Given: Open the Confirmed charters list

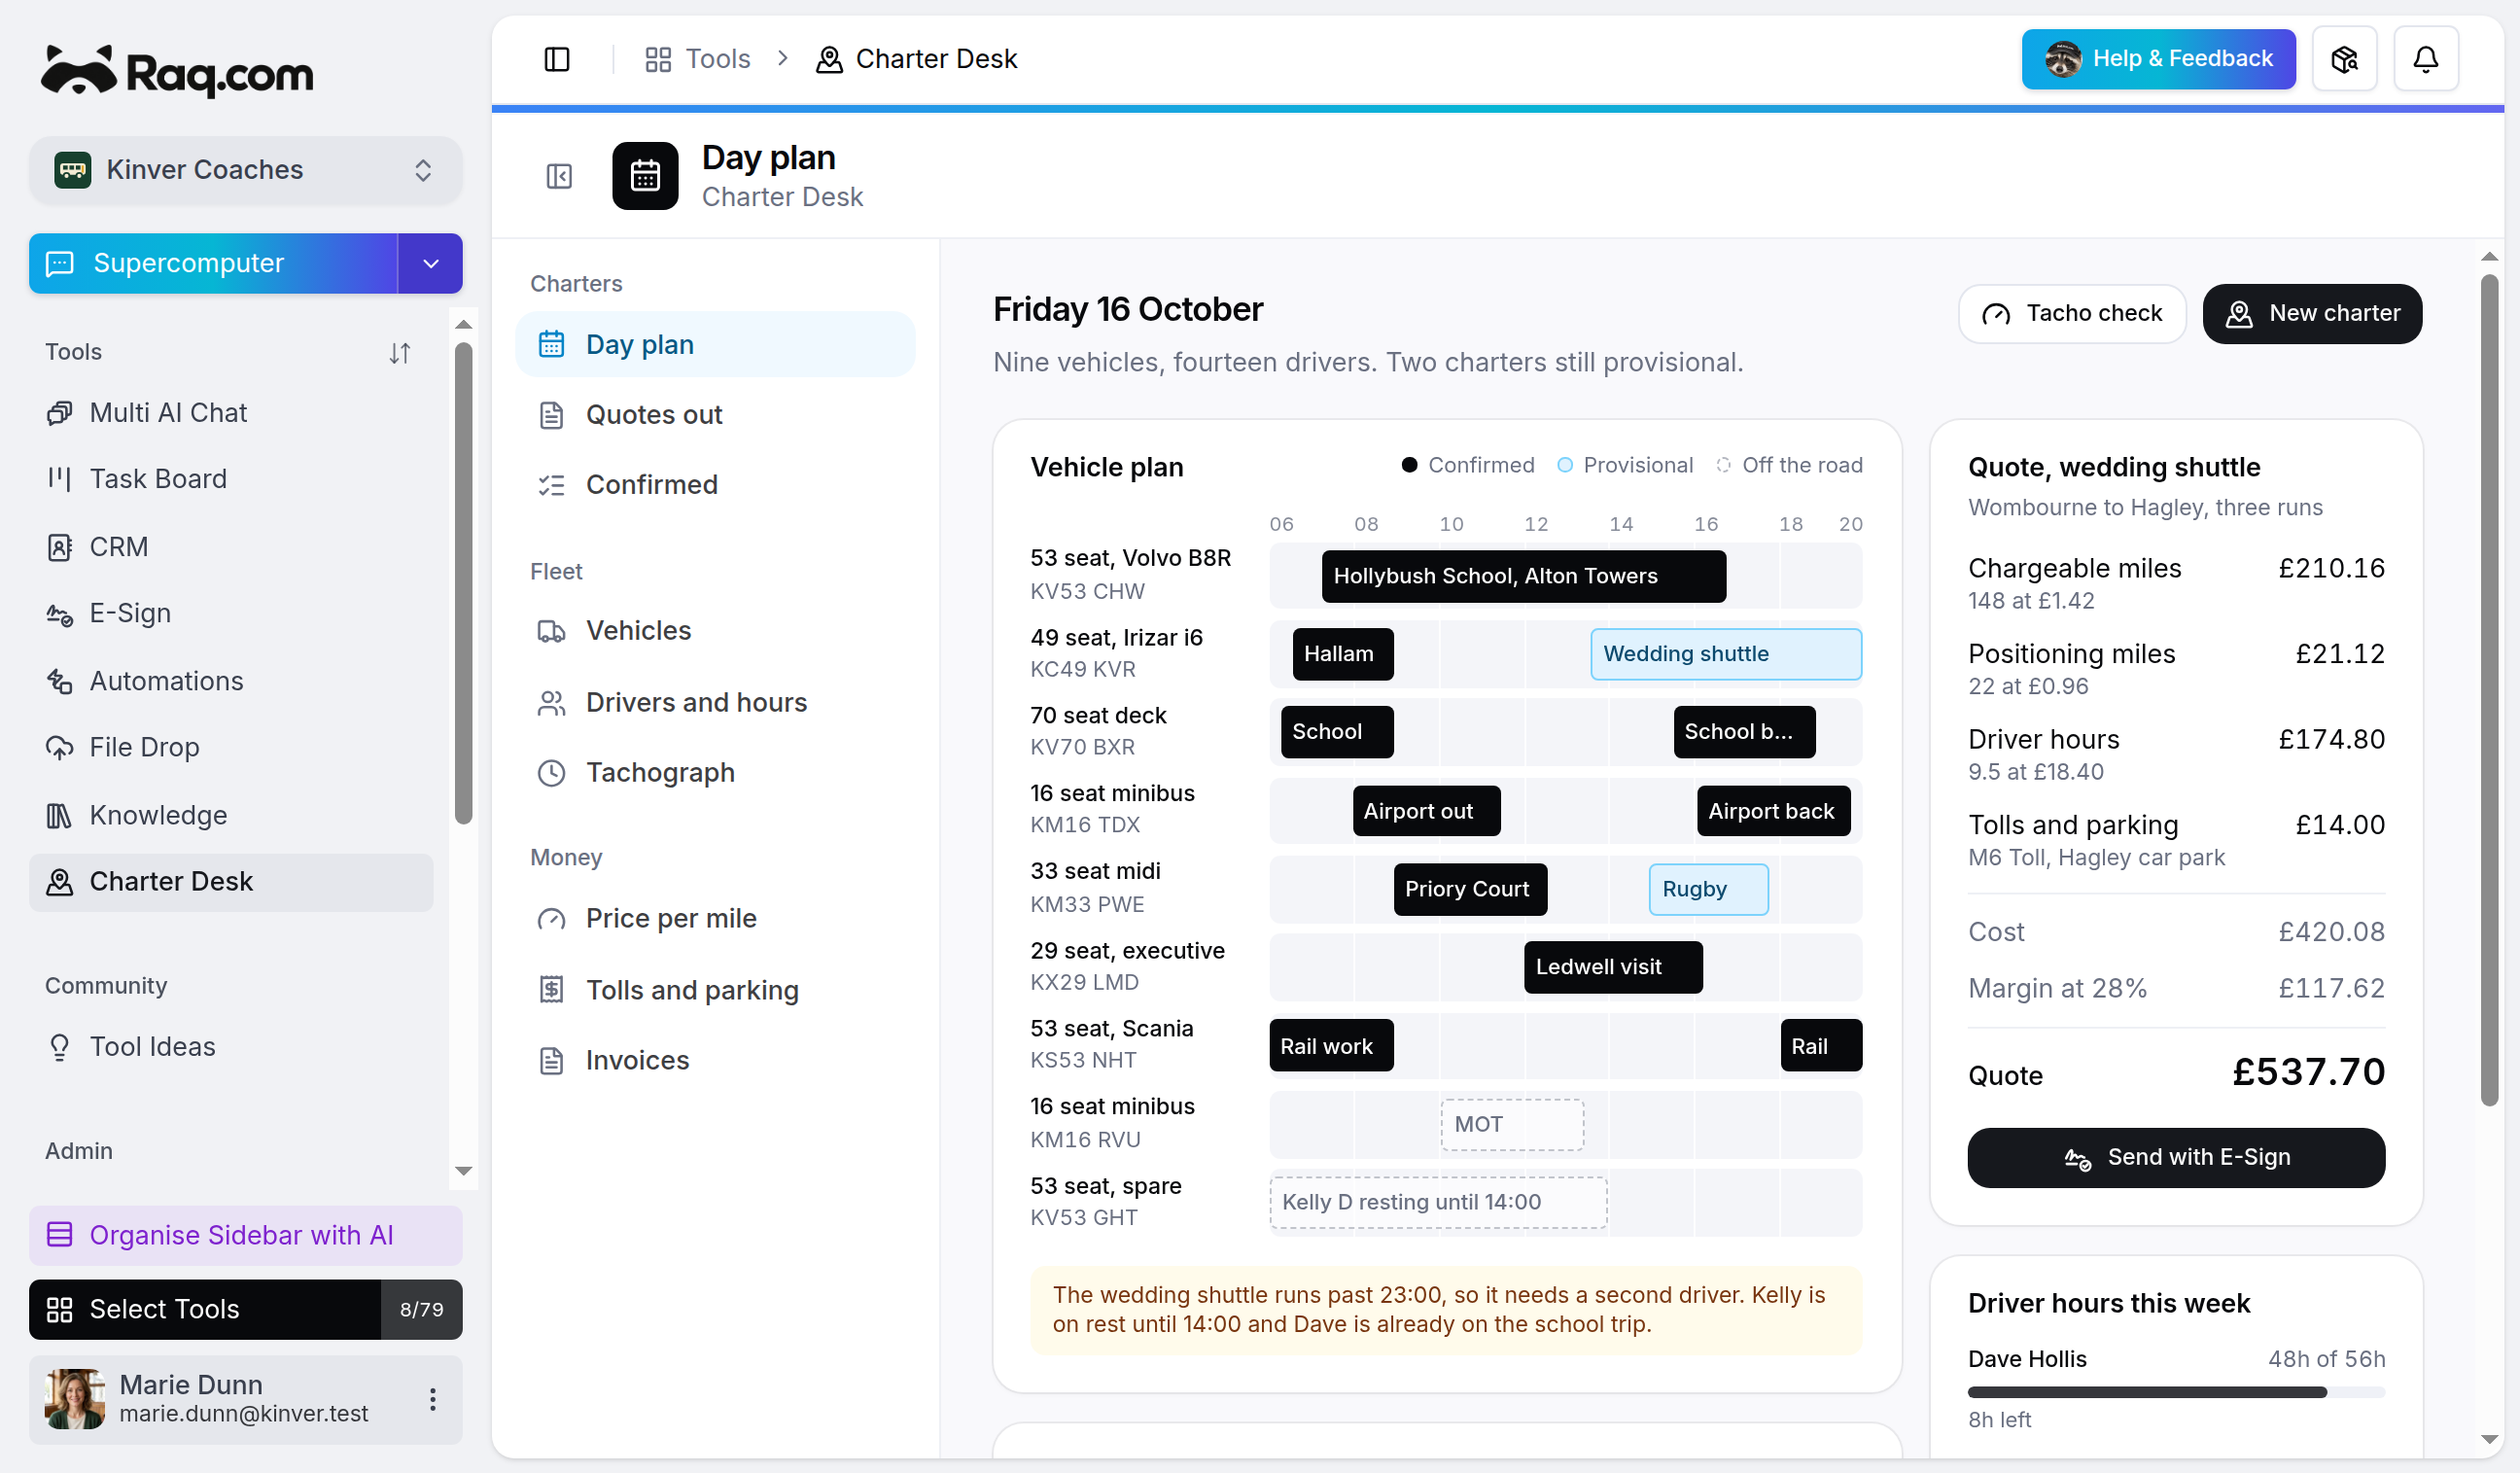Looking at the screenshot, I should [715, 485].
